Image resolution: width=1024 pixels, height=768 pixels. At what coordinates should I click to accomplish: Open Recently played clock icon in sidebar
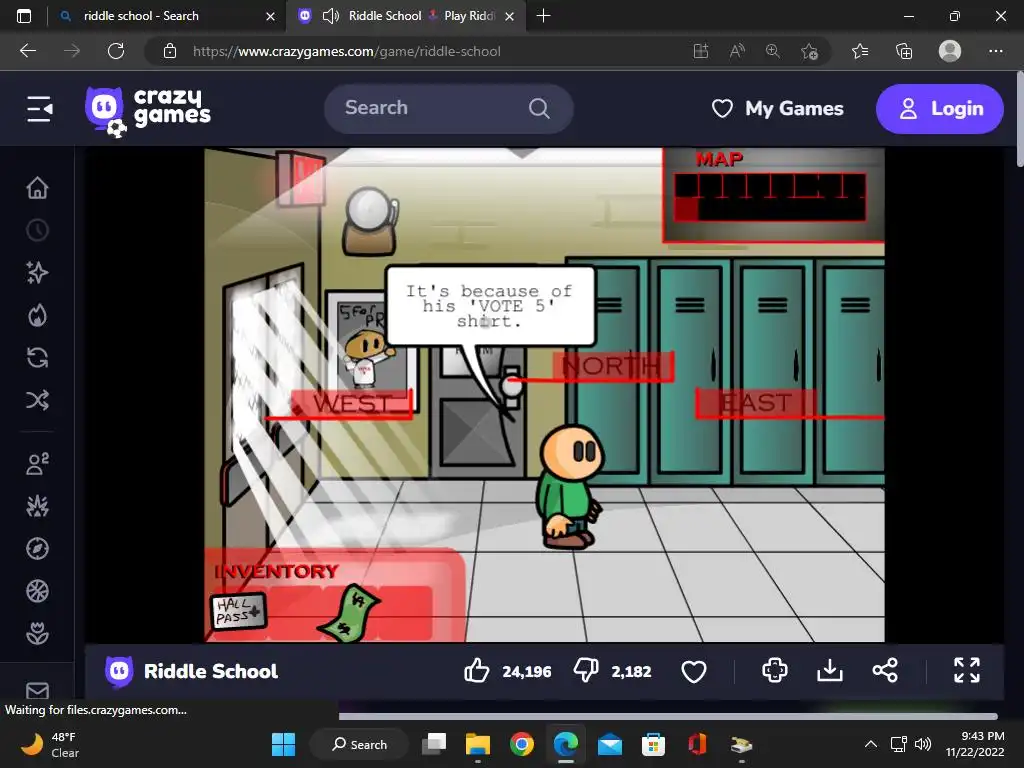click(37, 230)
